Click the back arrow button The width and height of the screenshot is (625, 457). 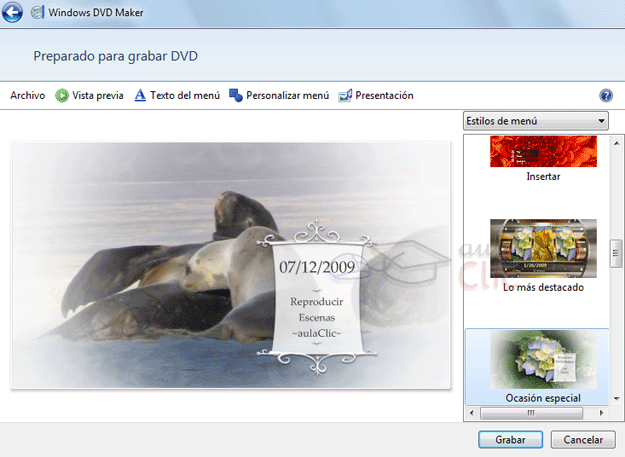pos(14,13)
